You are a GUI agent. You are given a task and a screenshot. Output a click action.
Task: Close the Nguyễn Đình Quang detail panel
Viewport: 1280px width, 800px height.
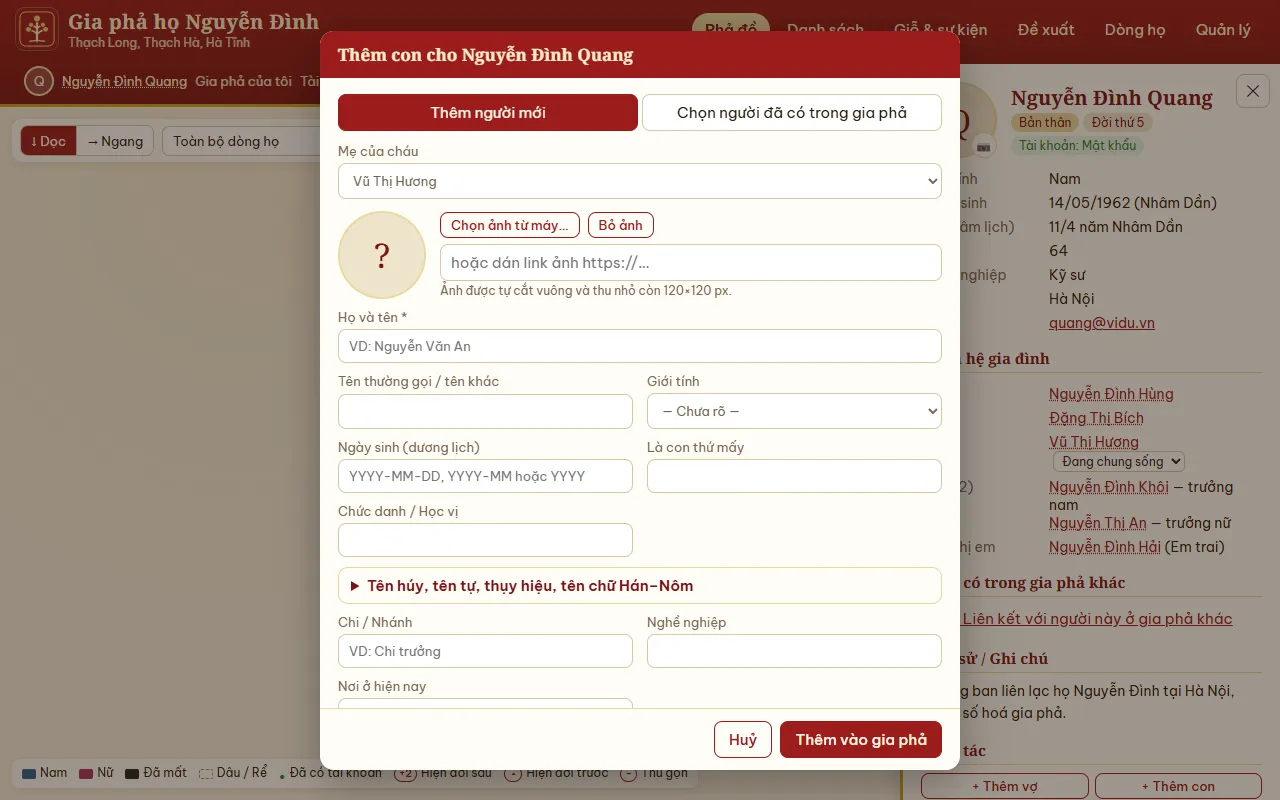coord(1253,91)
